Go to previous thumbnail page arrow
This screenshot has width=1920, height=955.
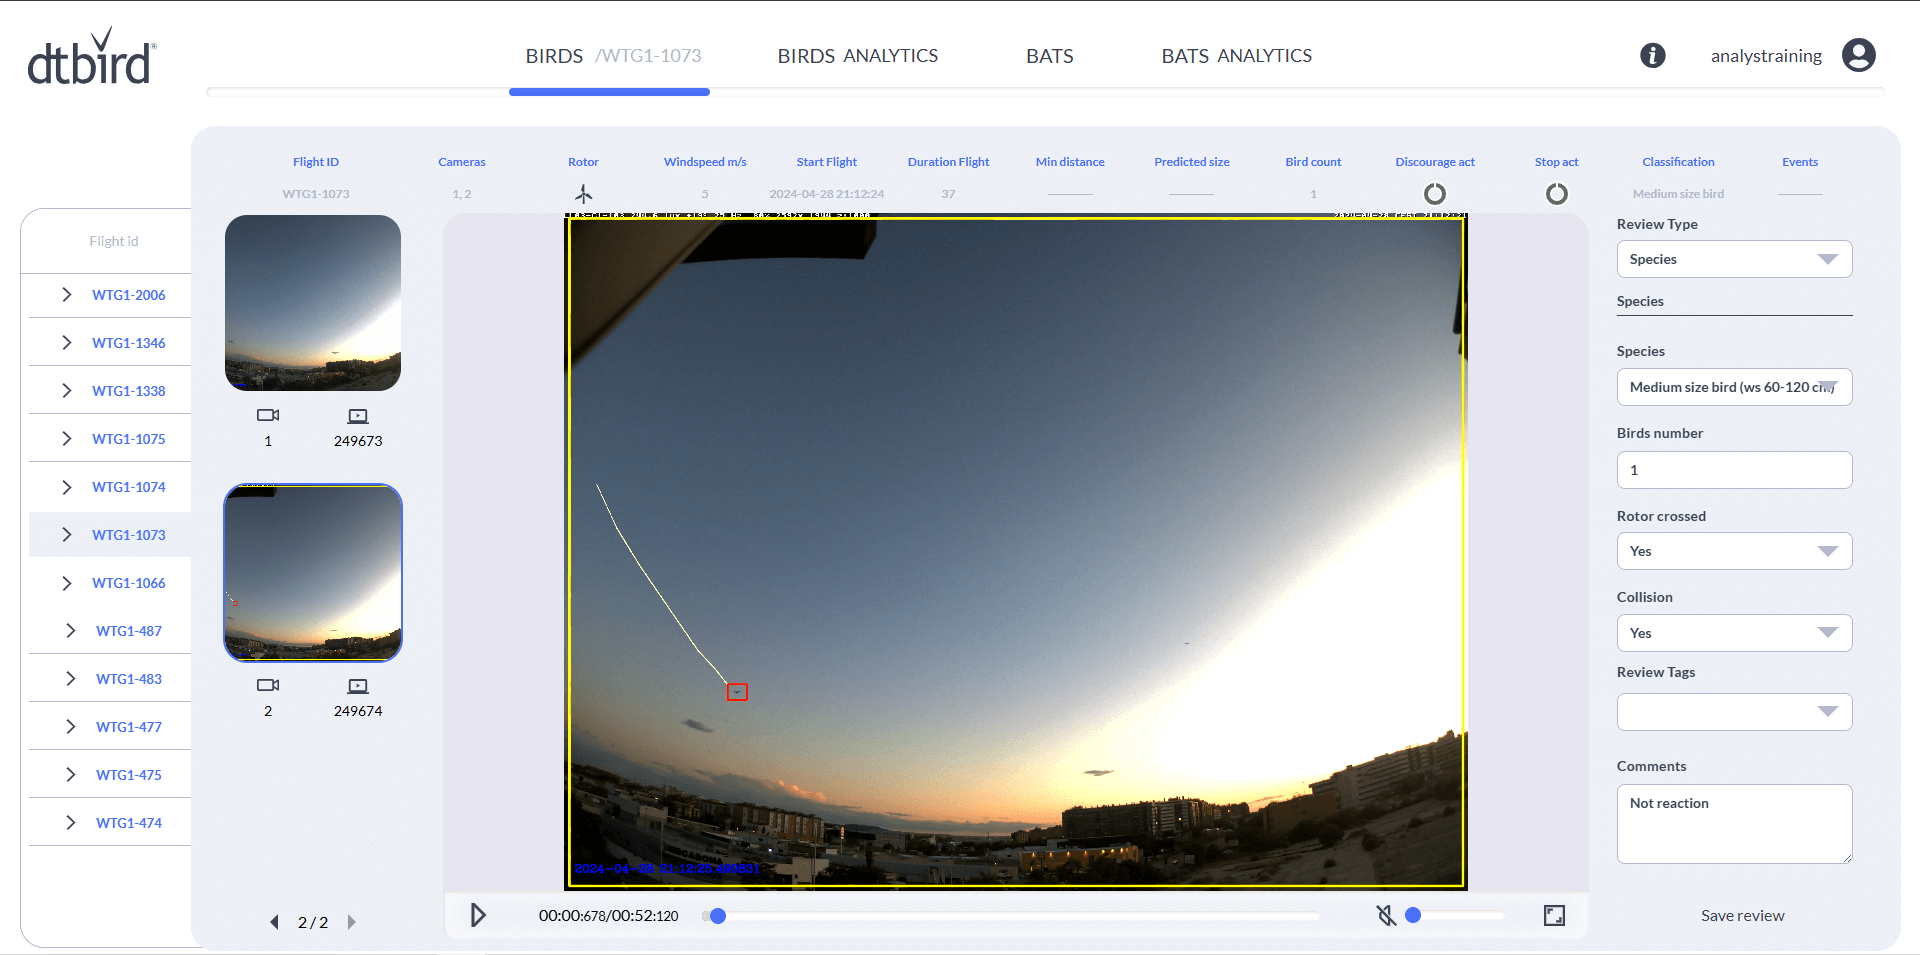[274, 922]
